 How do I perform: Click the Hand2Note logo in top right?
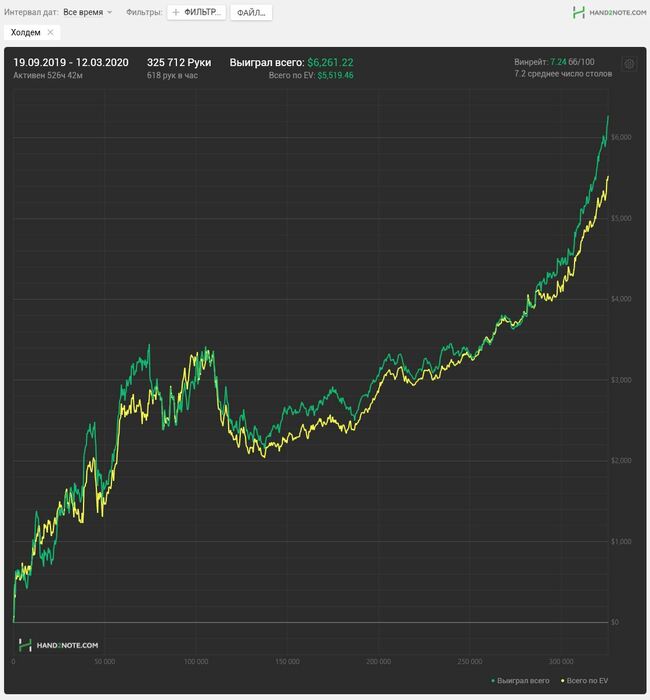click(609, 12)
